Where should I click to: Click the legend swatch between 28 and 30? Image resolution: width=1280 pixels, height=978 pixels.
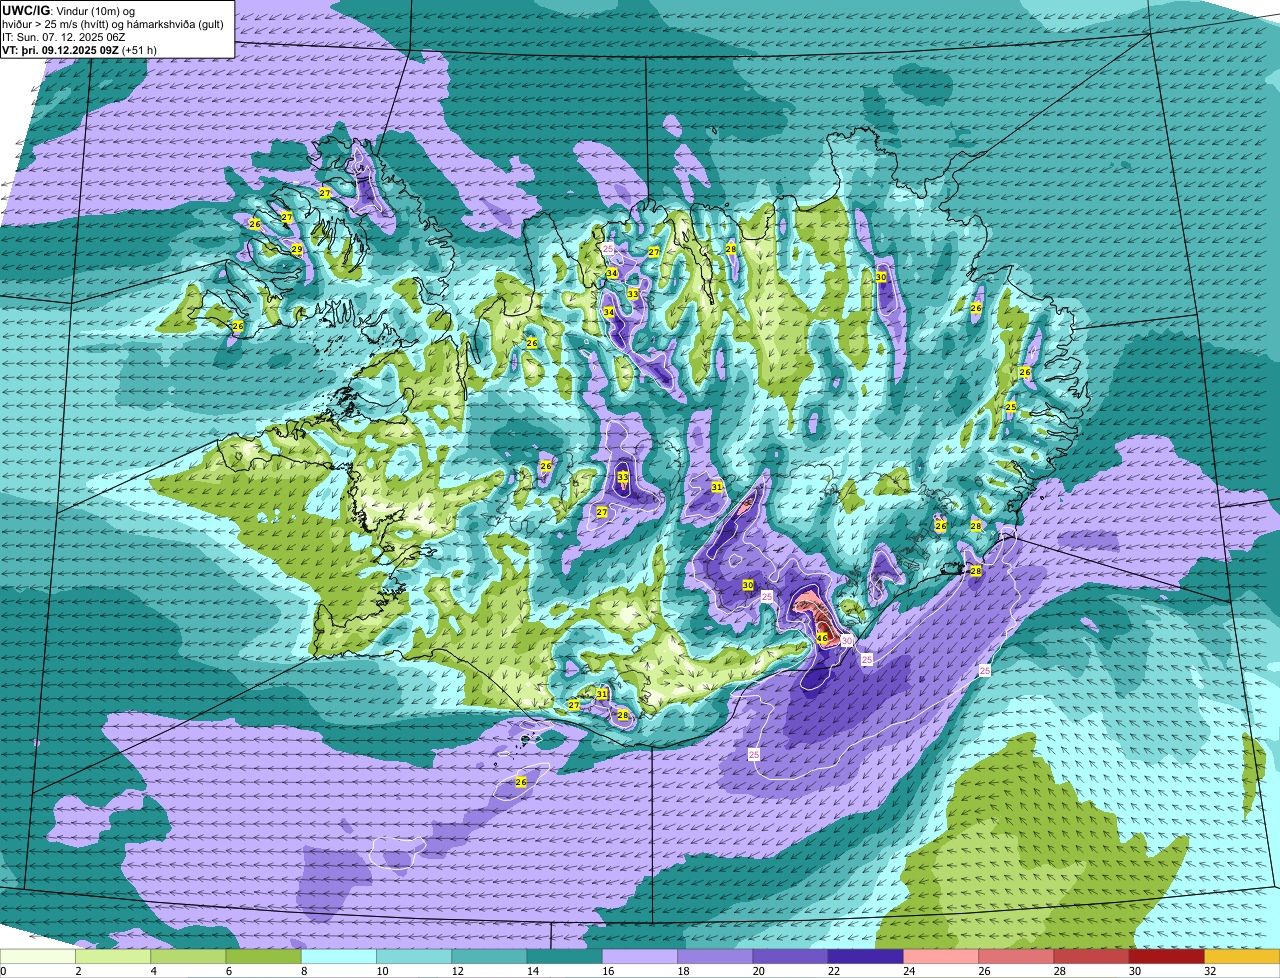(1092, 957)
